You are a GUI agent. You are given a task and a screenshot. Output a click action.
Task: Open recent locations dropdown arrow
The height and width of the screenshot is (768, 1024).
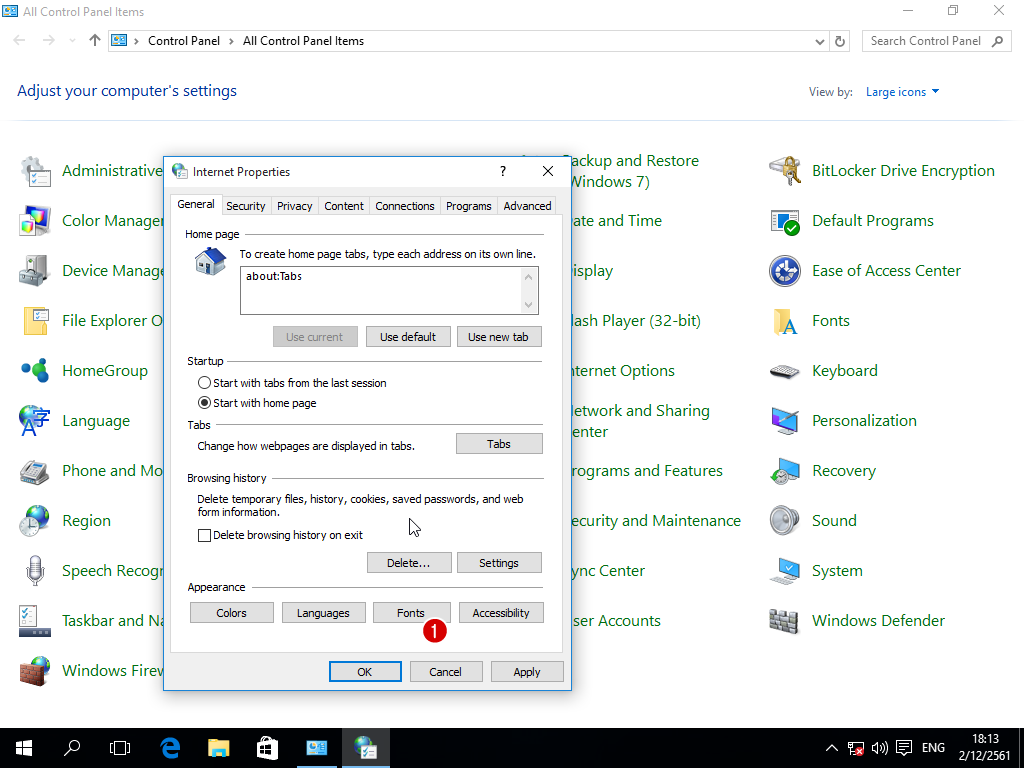click(x=72, y=40)
